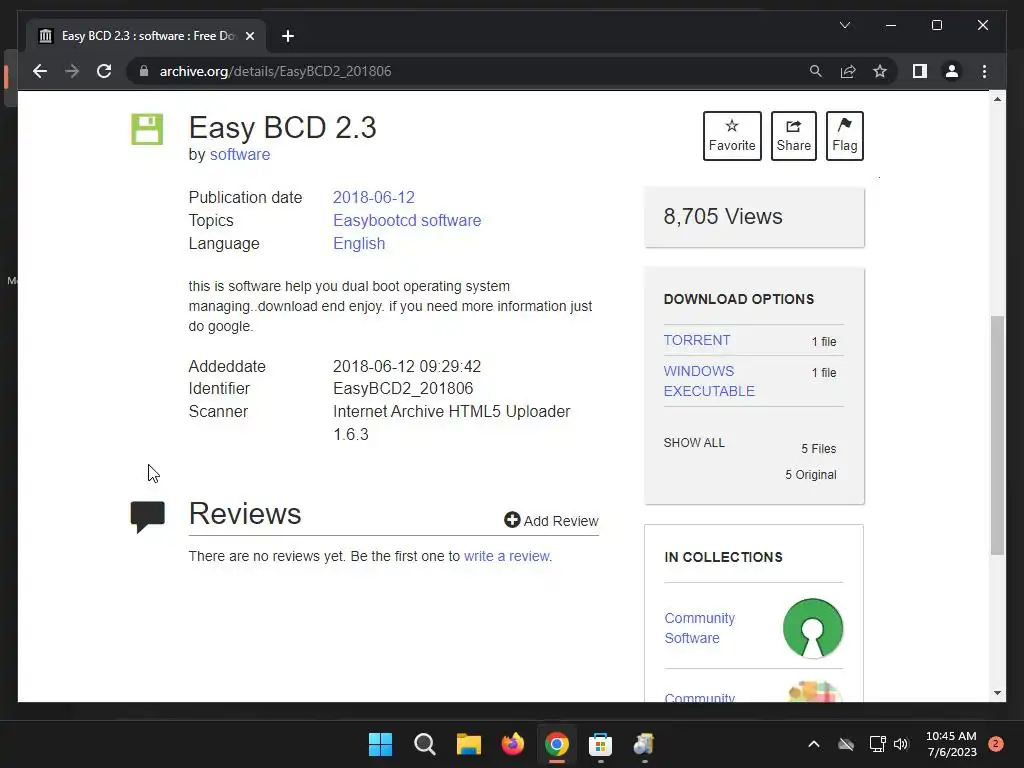Viewport: 1024px width, 768px height.
Task: Open the English language link
Action: coord(359,243)
